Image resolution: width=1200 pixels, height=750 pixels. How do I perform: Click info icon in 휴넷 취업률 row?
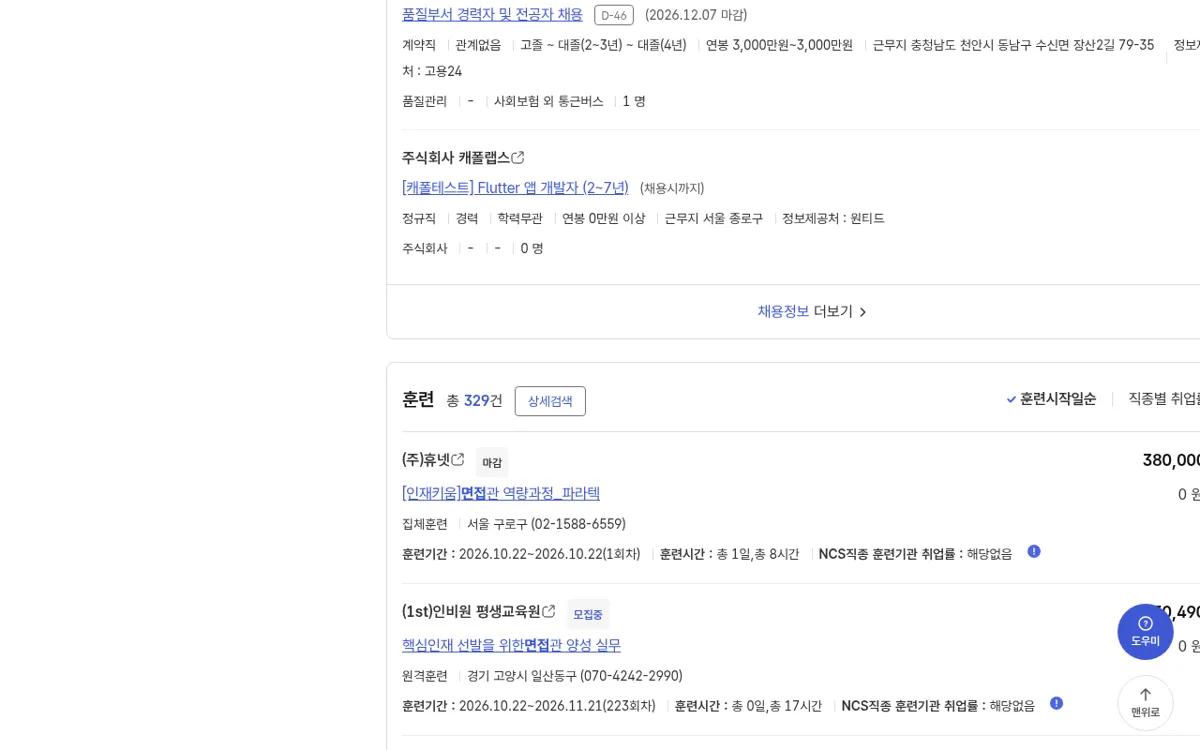coord(1034,551)
